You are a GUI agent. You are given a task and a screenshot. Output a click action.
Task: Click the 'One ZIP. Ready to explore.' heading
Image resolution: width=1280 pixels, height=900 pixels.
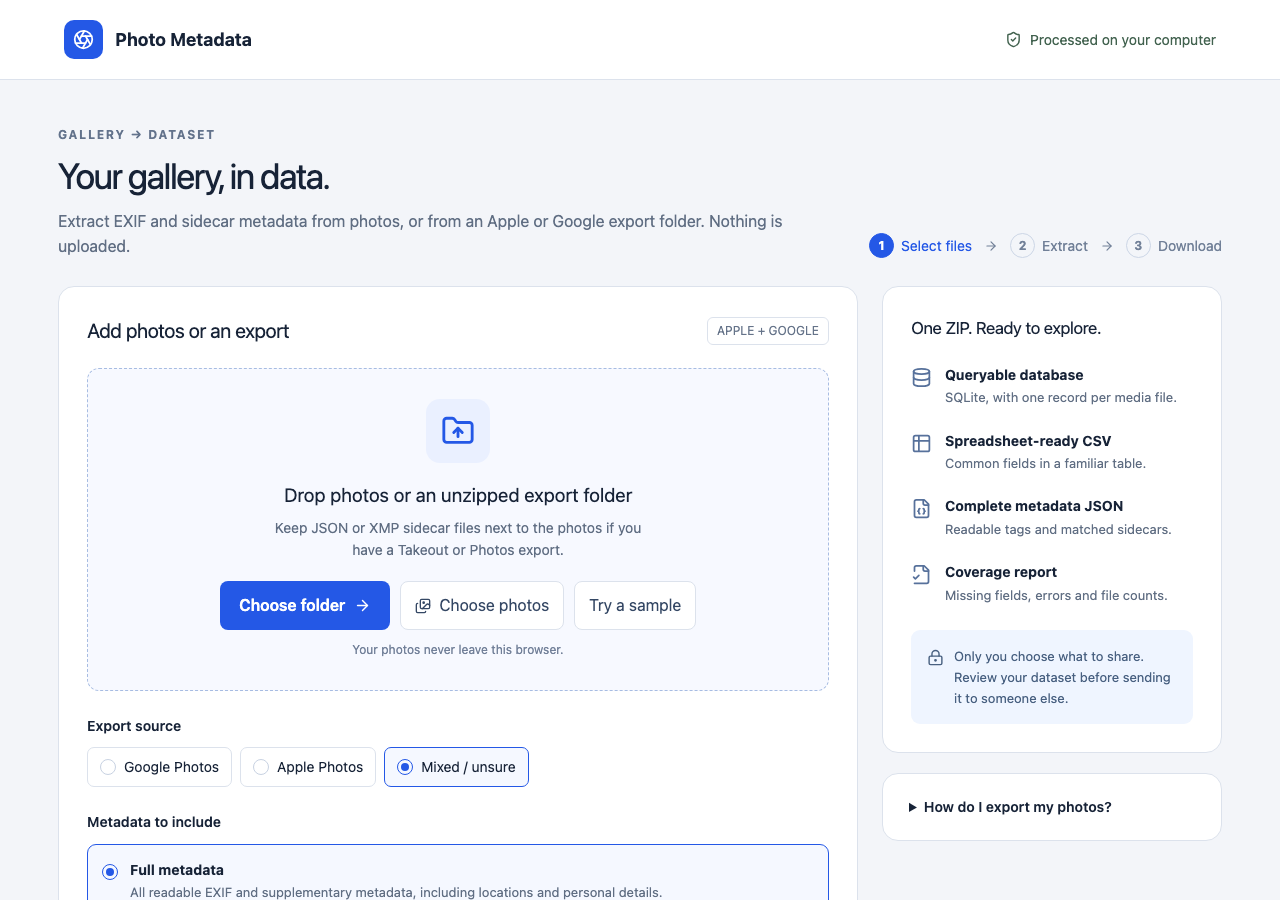[1006, 328]
